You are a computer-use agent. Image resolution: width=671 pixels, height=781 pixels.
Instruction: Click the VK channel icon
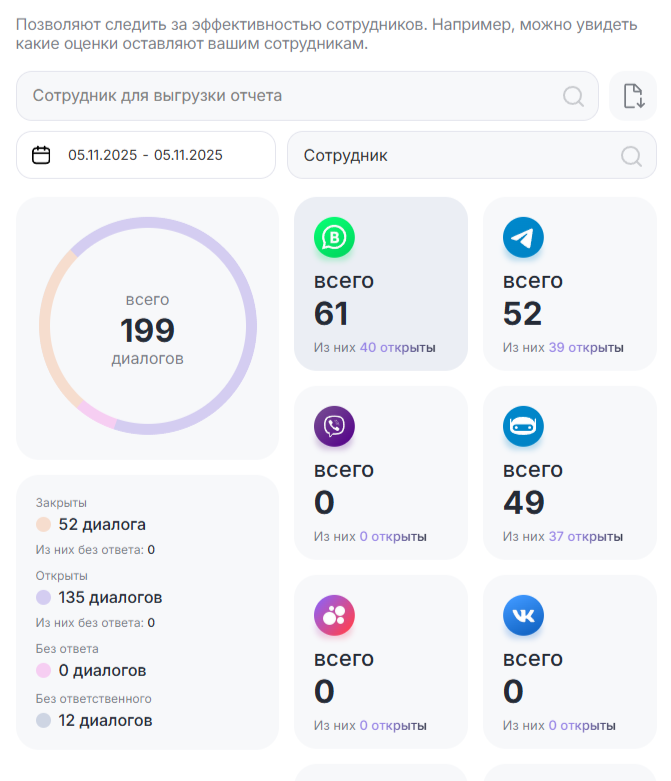pyautogui.click(x=523, y=616)
